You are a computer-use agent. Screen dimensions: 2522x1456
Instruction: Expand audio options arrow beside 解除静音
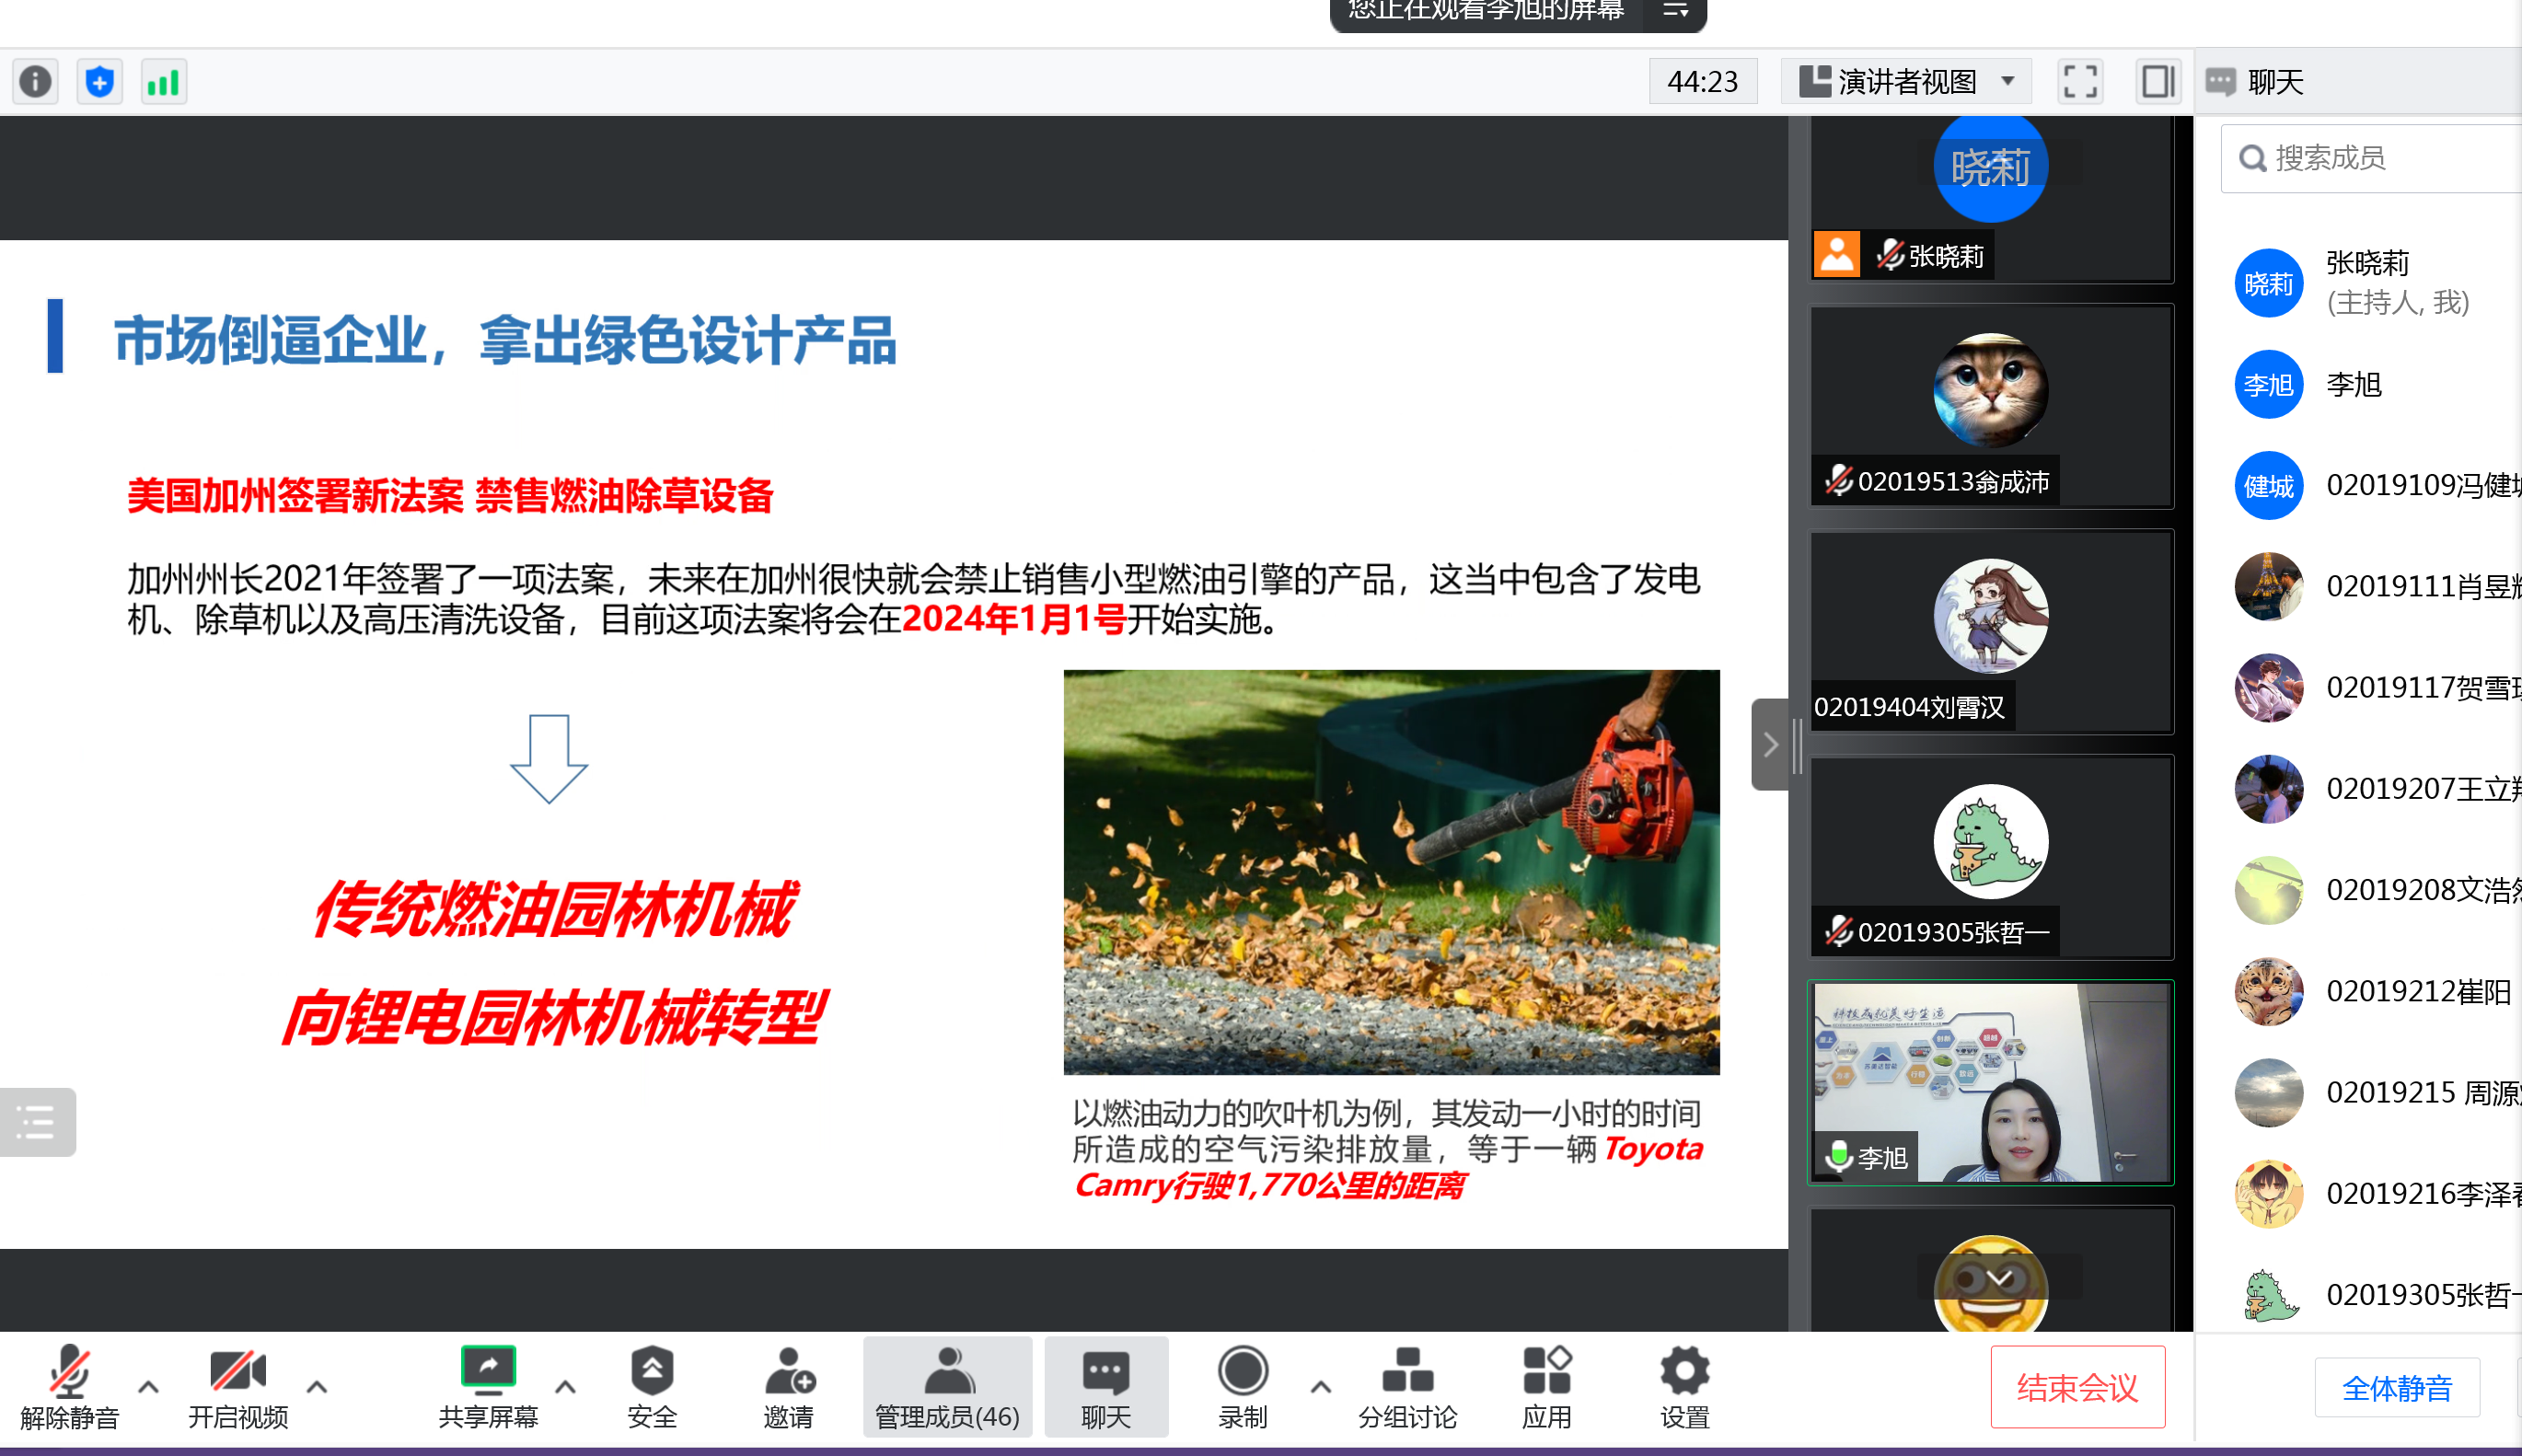pos(148,1387)
